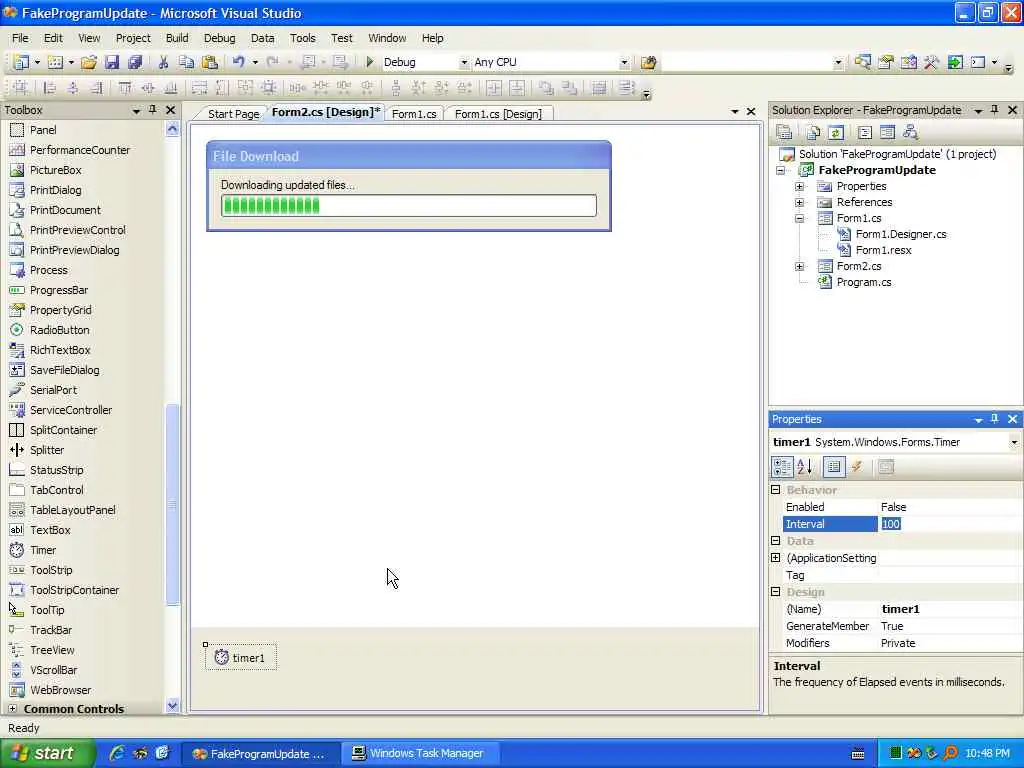Click the Undo toolbar icon
The image size is (1024, 768).
tap(238, 62)
